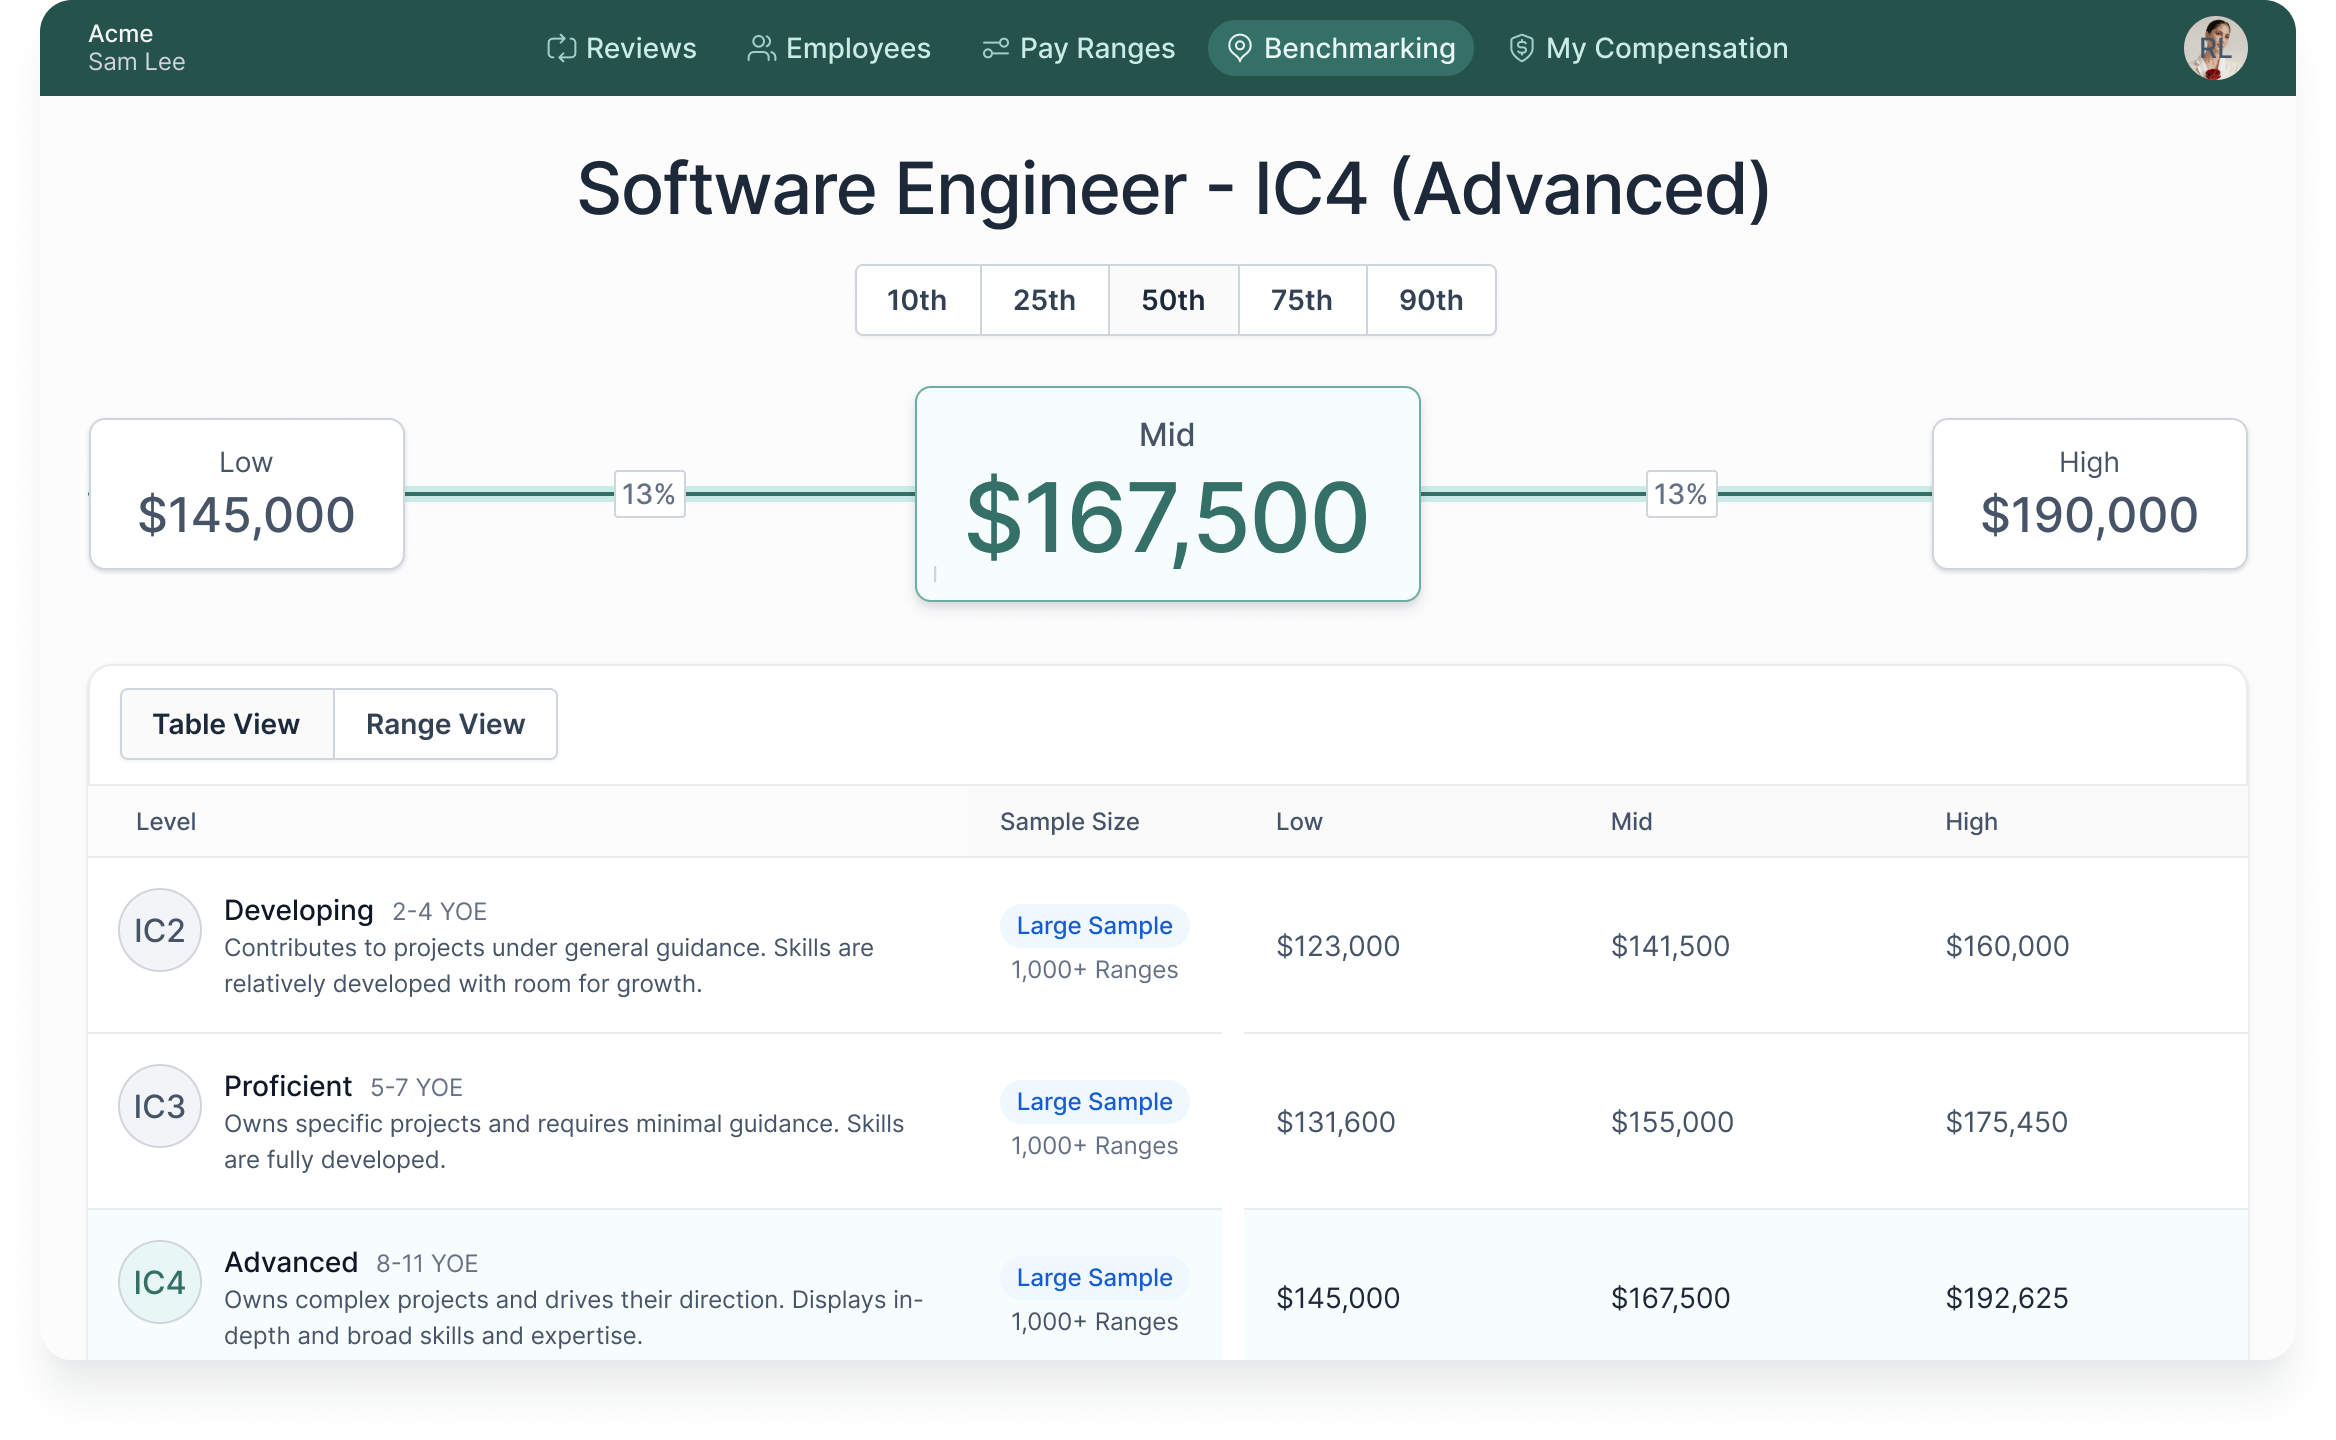Click the Mid salary card showing $167,500
2336x1440 pixels.
click(x=1167, y=494)
